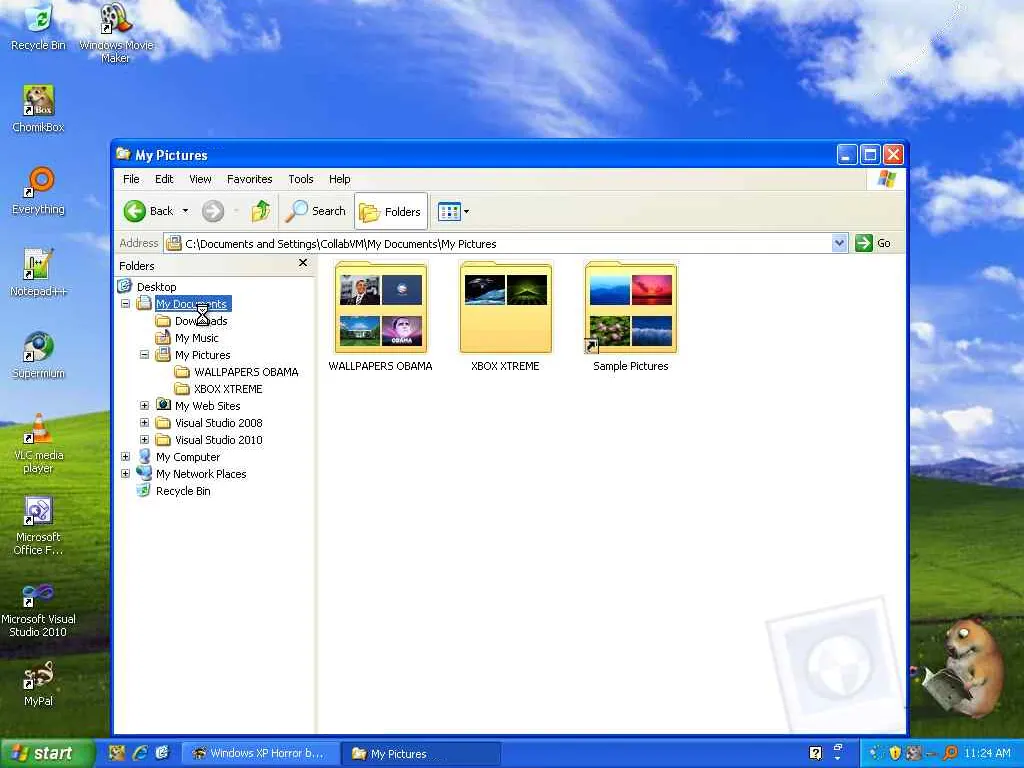The width and height of the screenshot is (1024, 768).
Task: Click the Everything search tray icon
Action: 951,753
